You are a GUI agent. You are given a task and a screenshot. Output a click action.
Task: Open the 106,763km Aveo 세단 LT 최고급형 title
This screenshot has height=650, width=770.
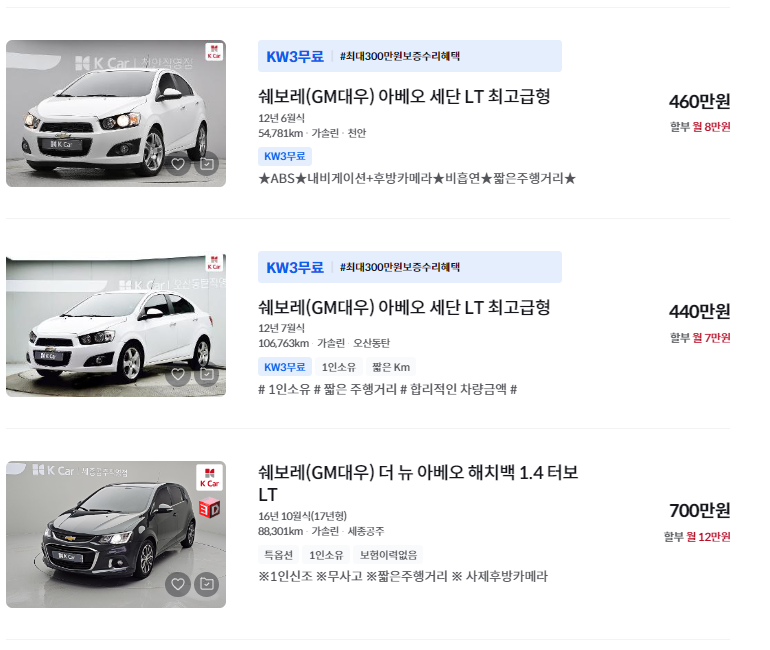404,308
